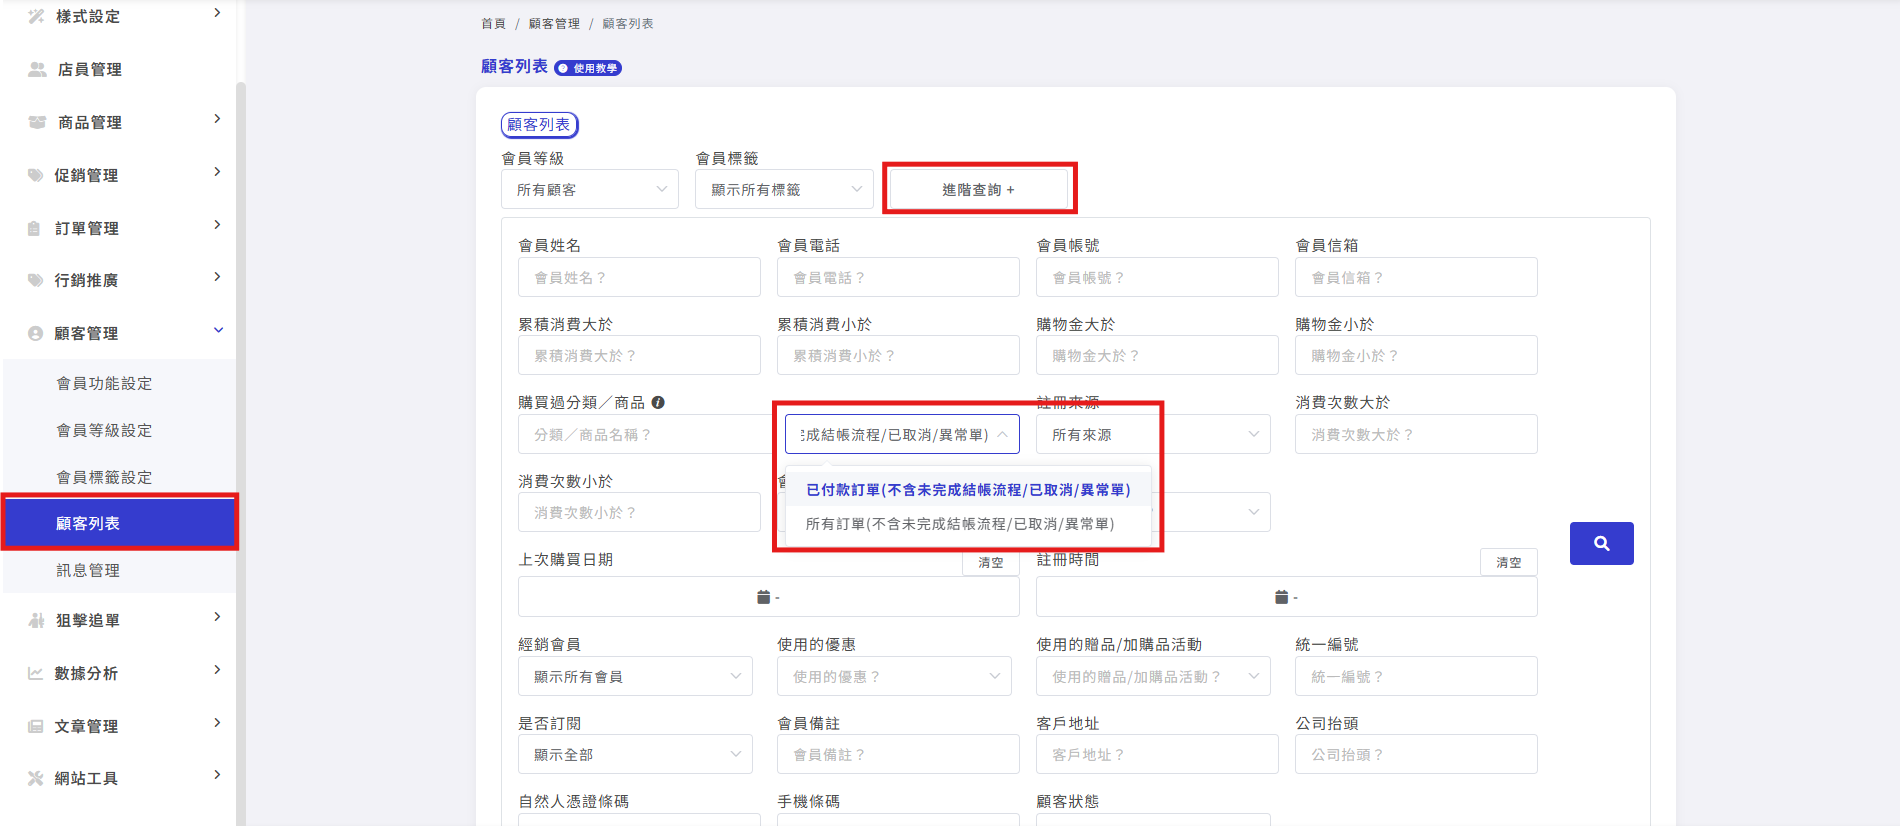Click the 會員姓名 input field
The height and width of the screenshot is (826, 1900).
pyautogui.click(x=639, y=277)
